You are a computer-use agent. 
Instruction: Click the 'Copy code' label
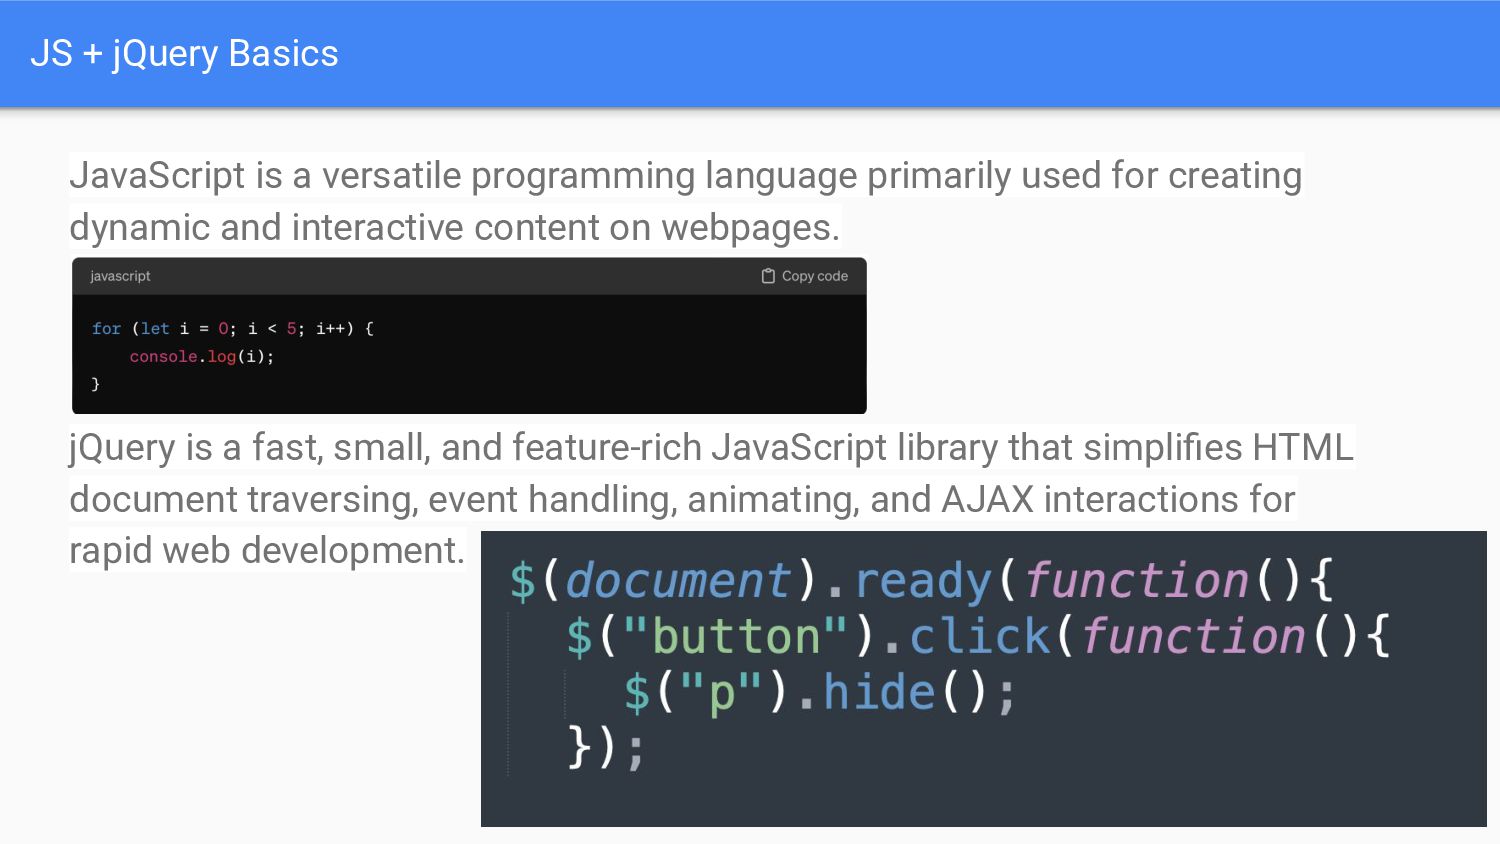(x=815, y=276)
